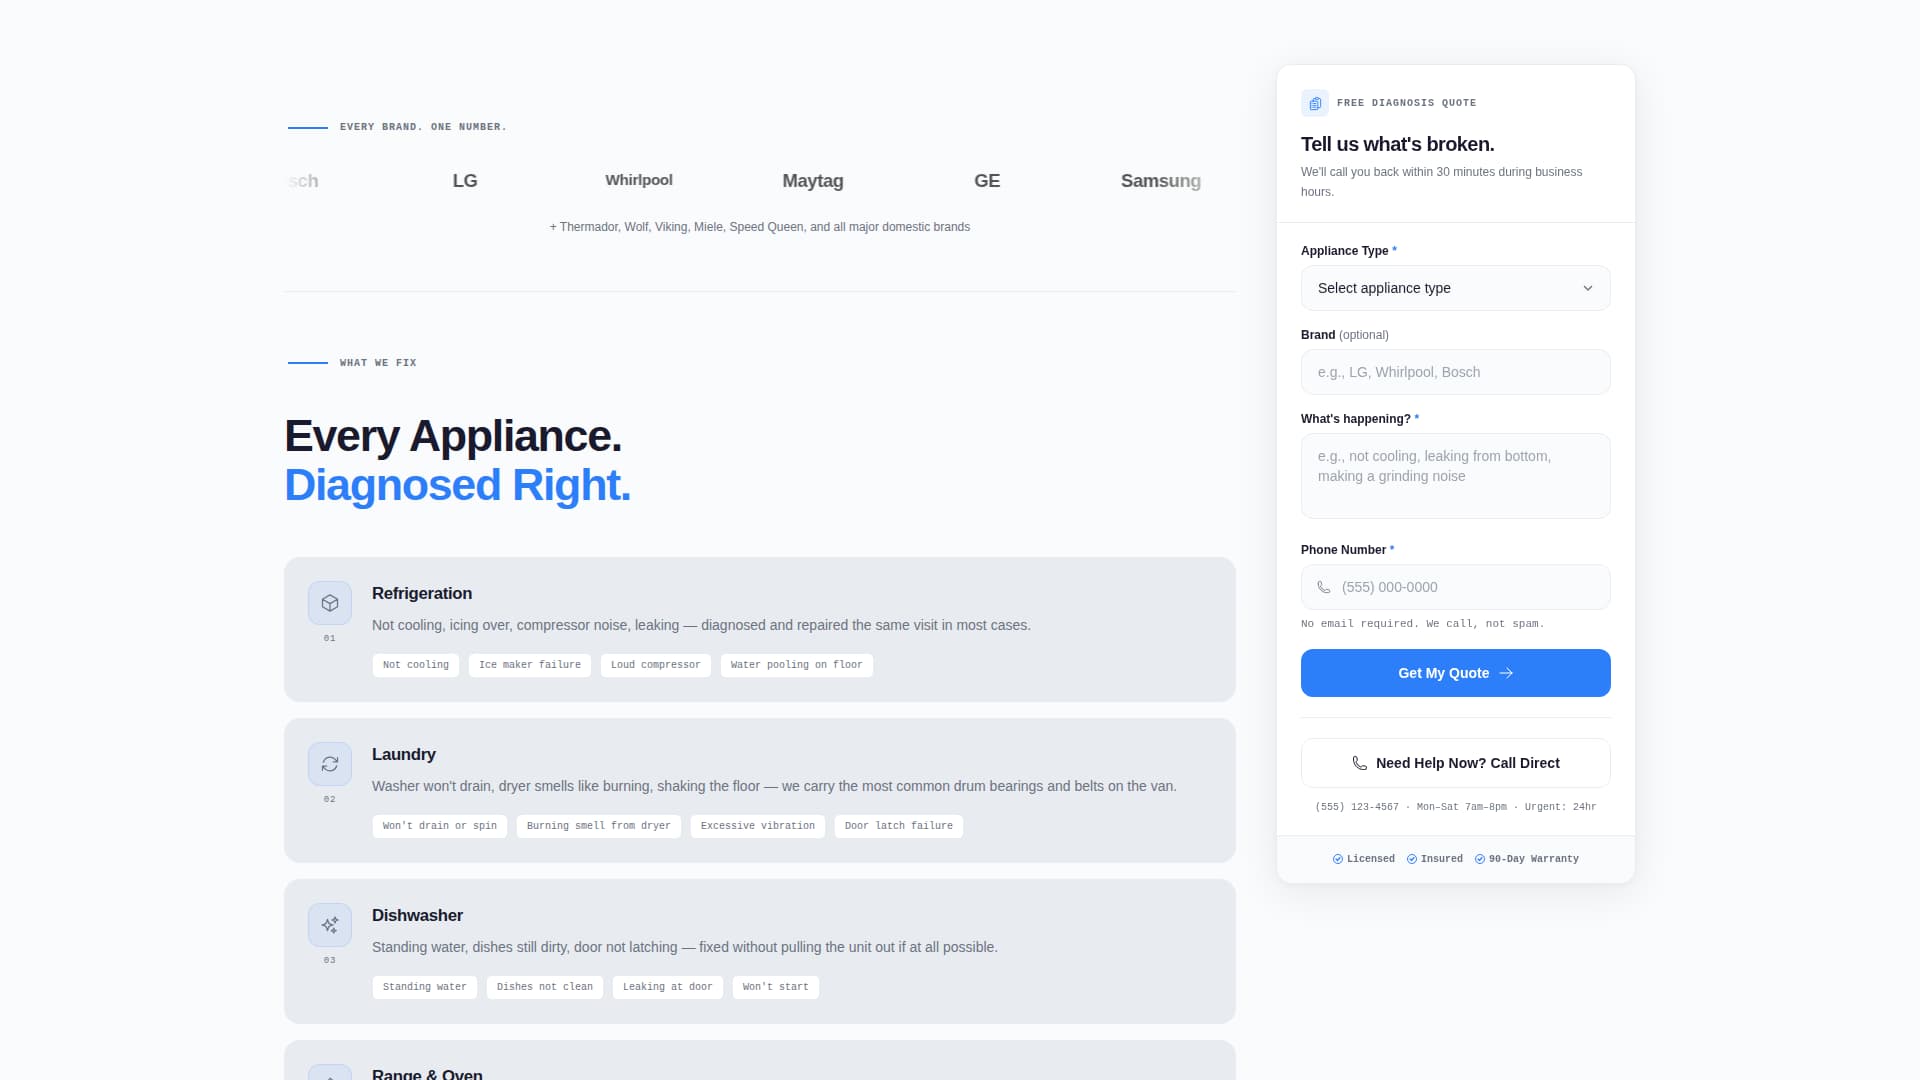Click the WHAT WE FIX label

coord(378,363)
